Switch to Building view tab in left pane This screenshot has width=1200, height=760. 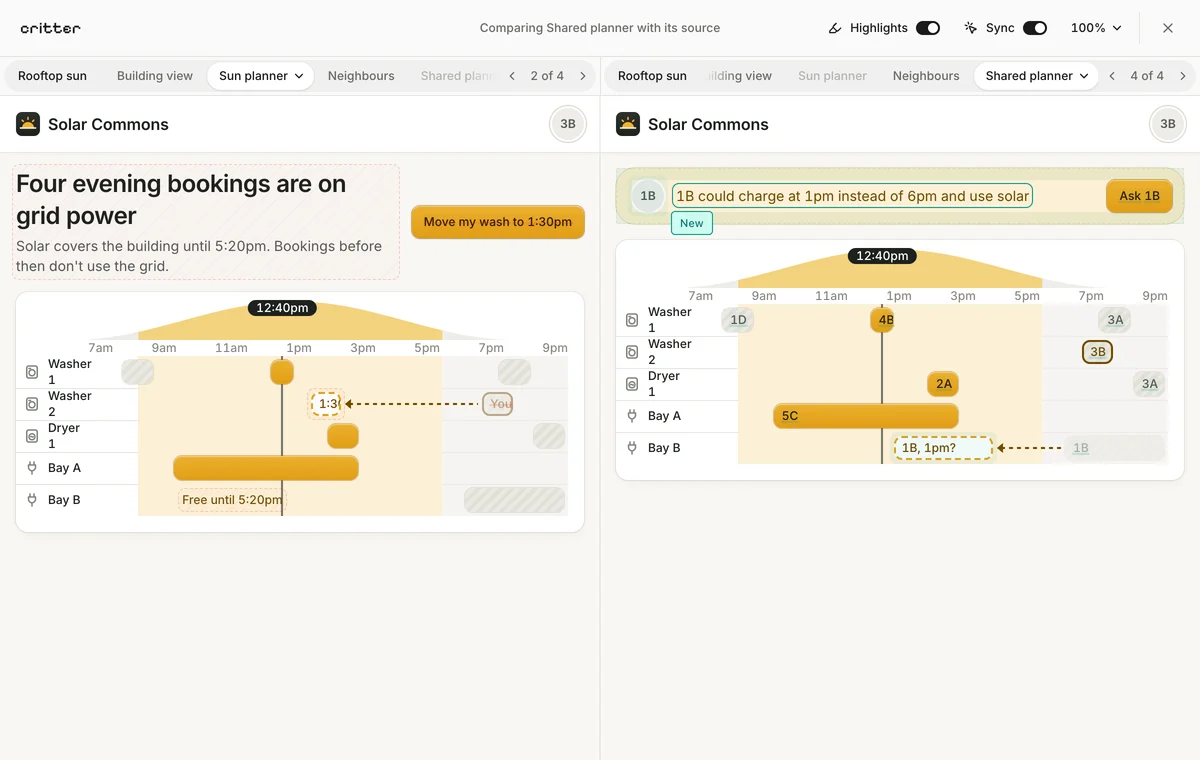coord(155,76)
